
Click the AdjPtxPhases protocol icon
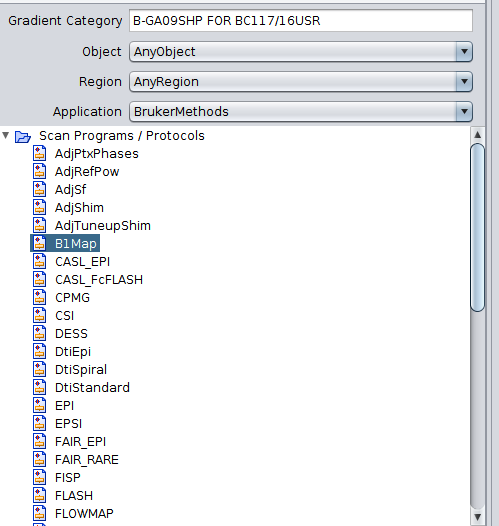click(39, 153)
